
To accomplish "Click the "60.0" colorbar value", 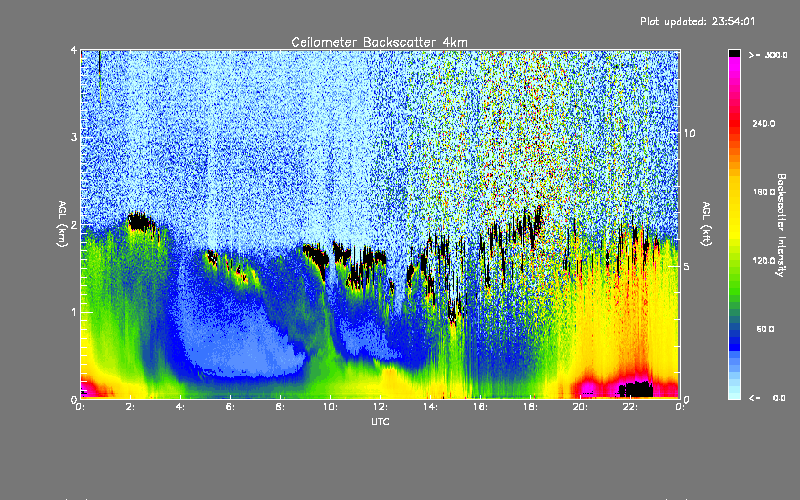I will click(765, 329).
